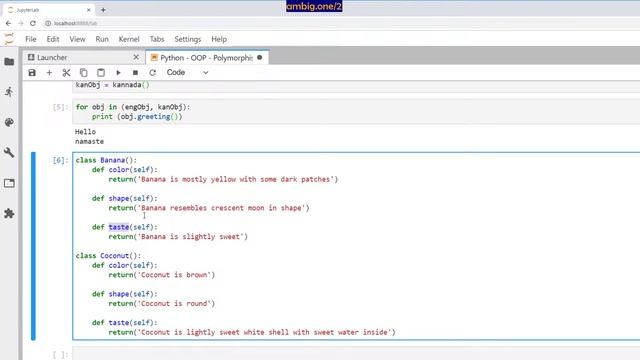Open the Settings menu
Viewport: 640px width, 360px height.
[x=188, y=39]
